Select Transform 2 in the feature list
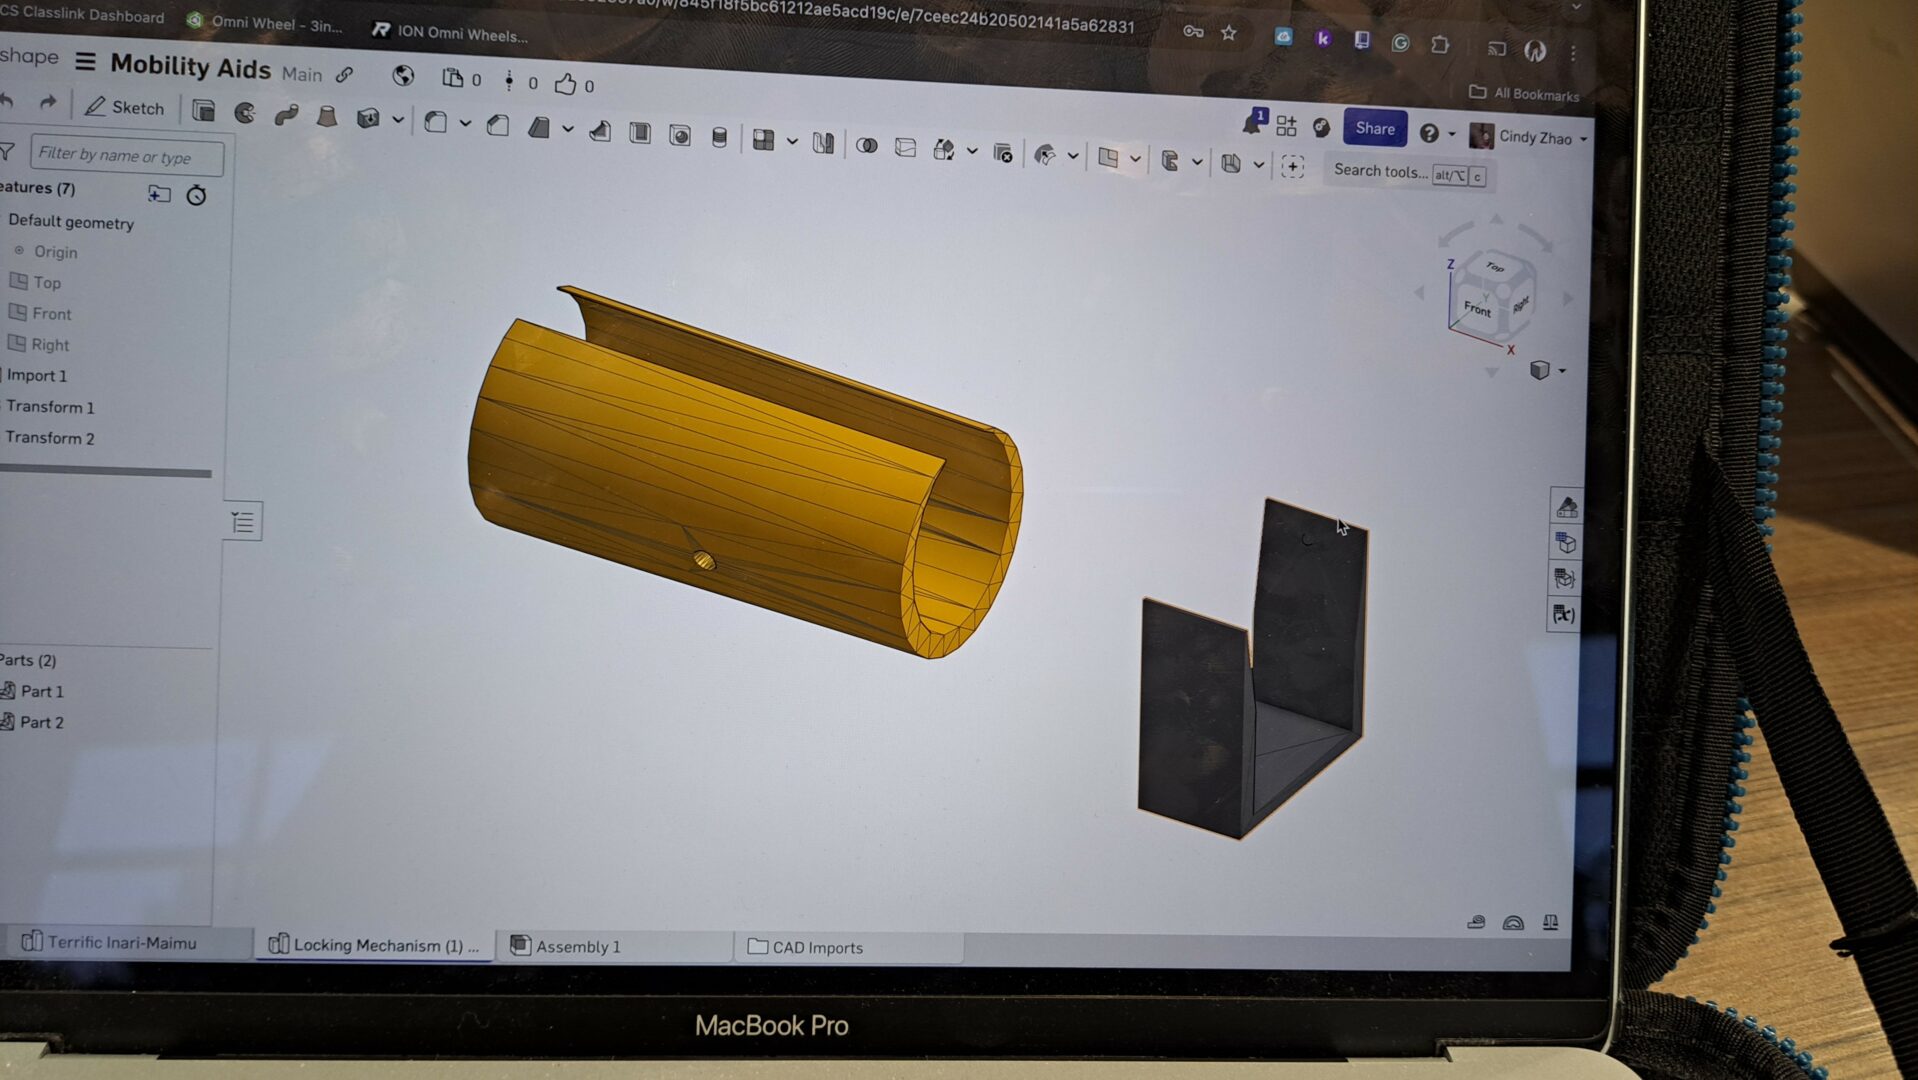 click(x=50, y=438)
